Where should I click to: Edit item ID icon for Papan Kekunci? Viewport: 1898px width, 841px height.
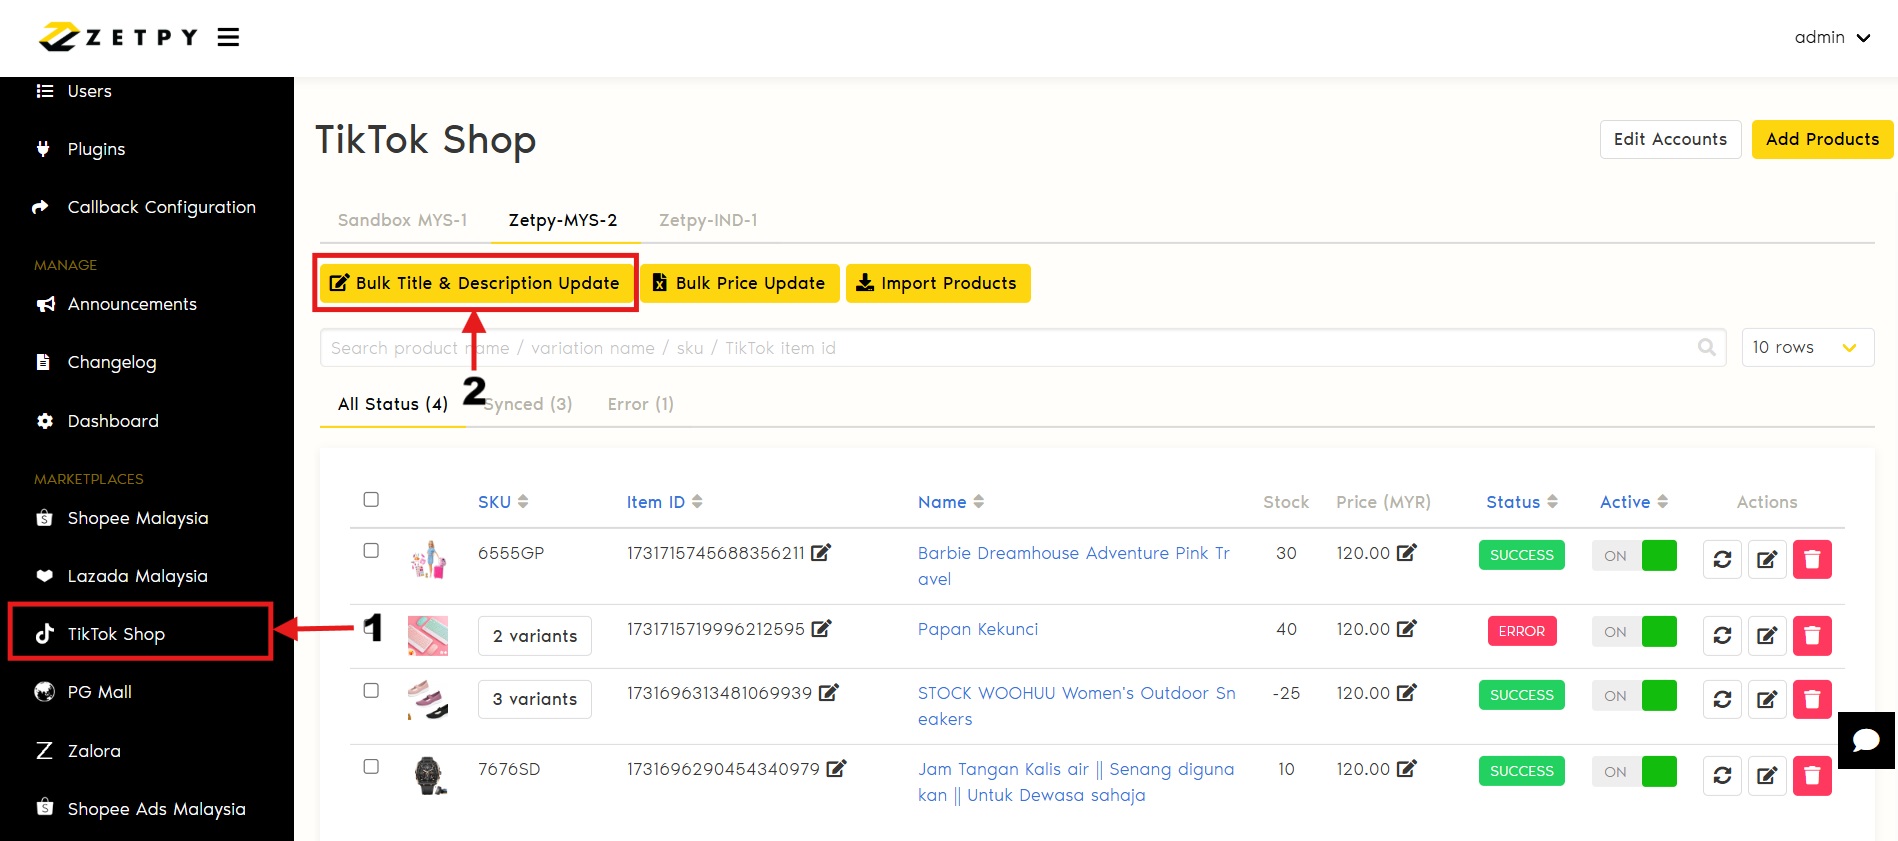coord(821,629)
